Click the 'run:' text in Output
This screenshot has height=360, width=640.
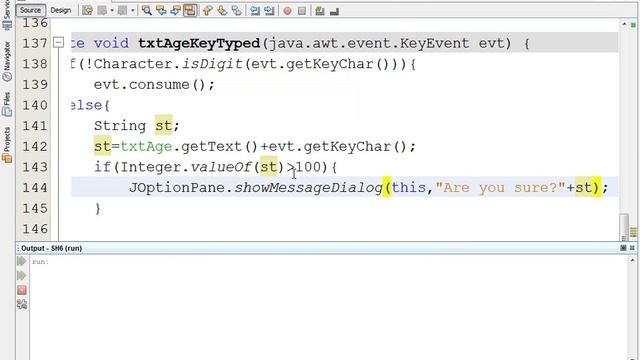click(40, 262)
